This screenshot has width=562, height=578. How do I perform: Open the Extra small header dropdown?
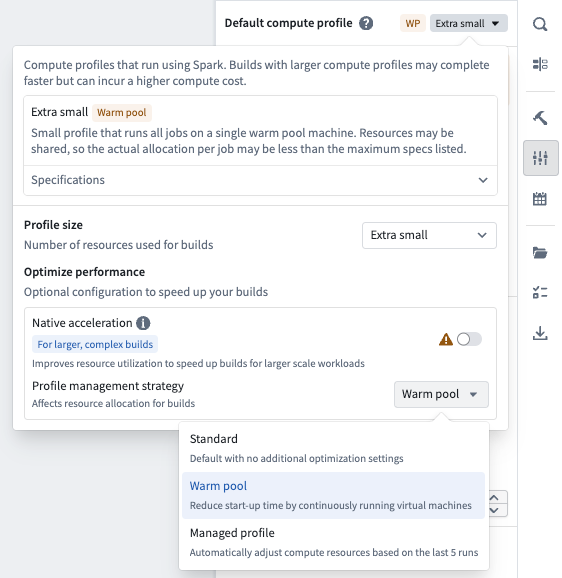coord(469,23)
